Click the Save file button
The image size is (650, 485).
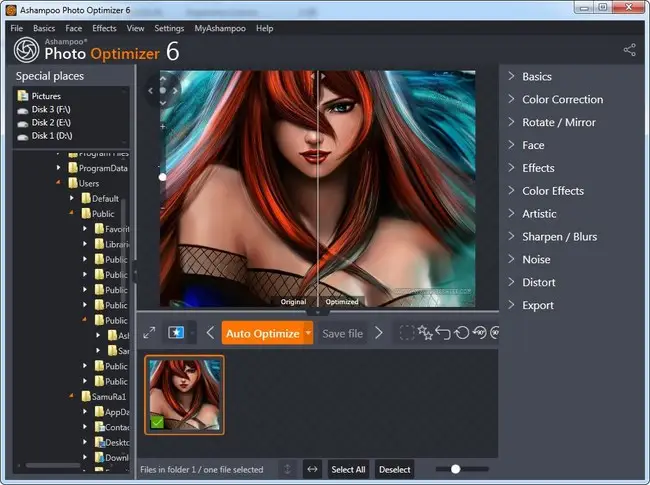(x=342, y=333)
